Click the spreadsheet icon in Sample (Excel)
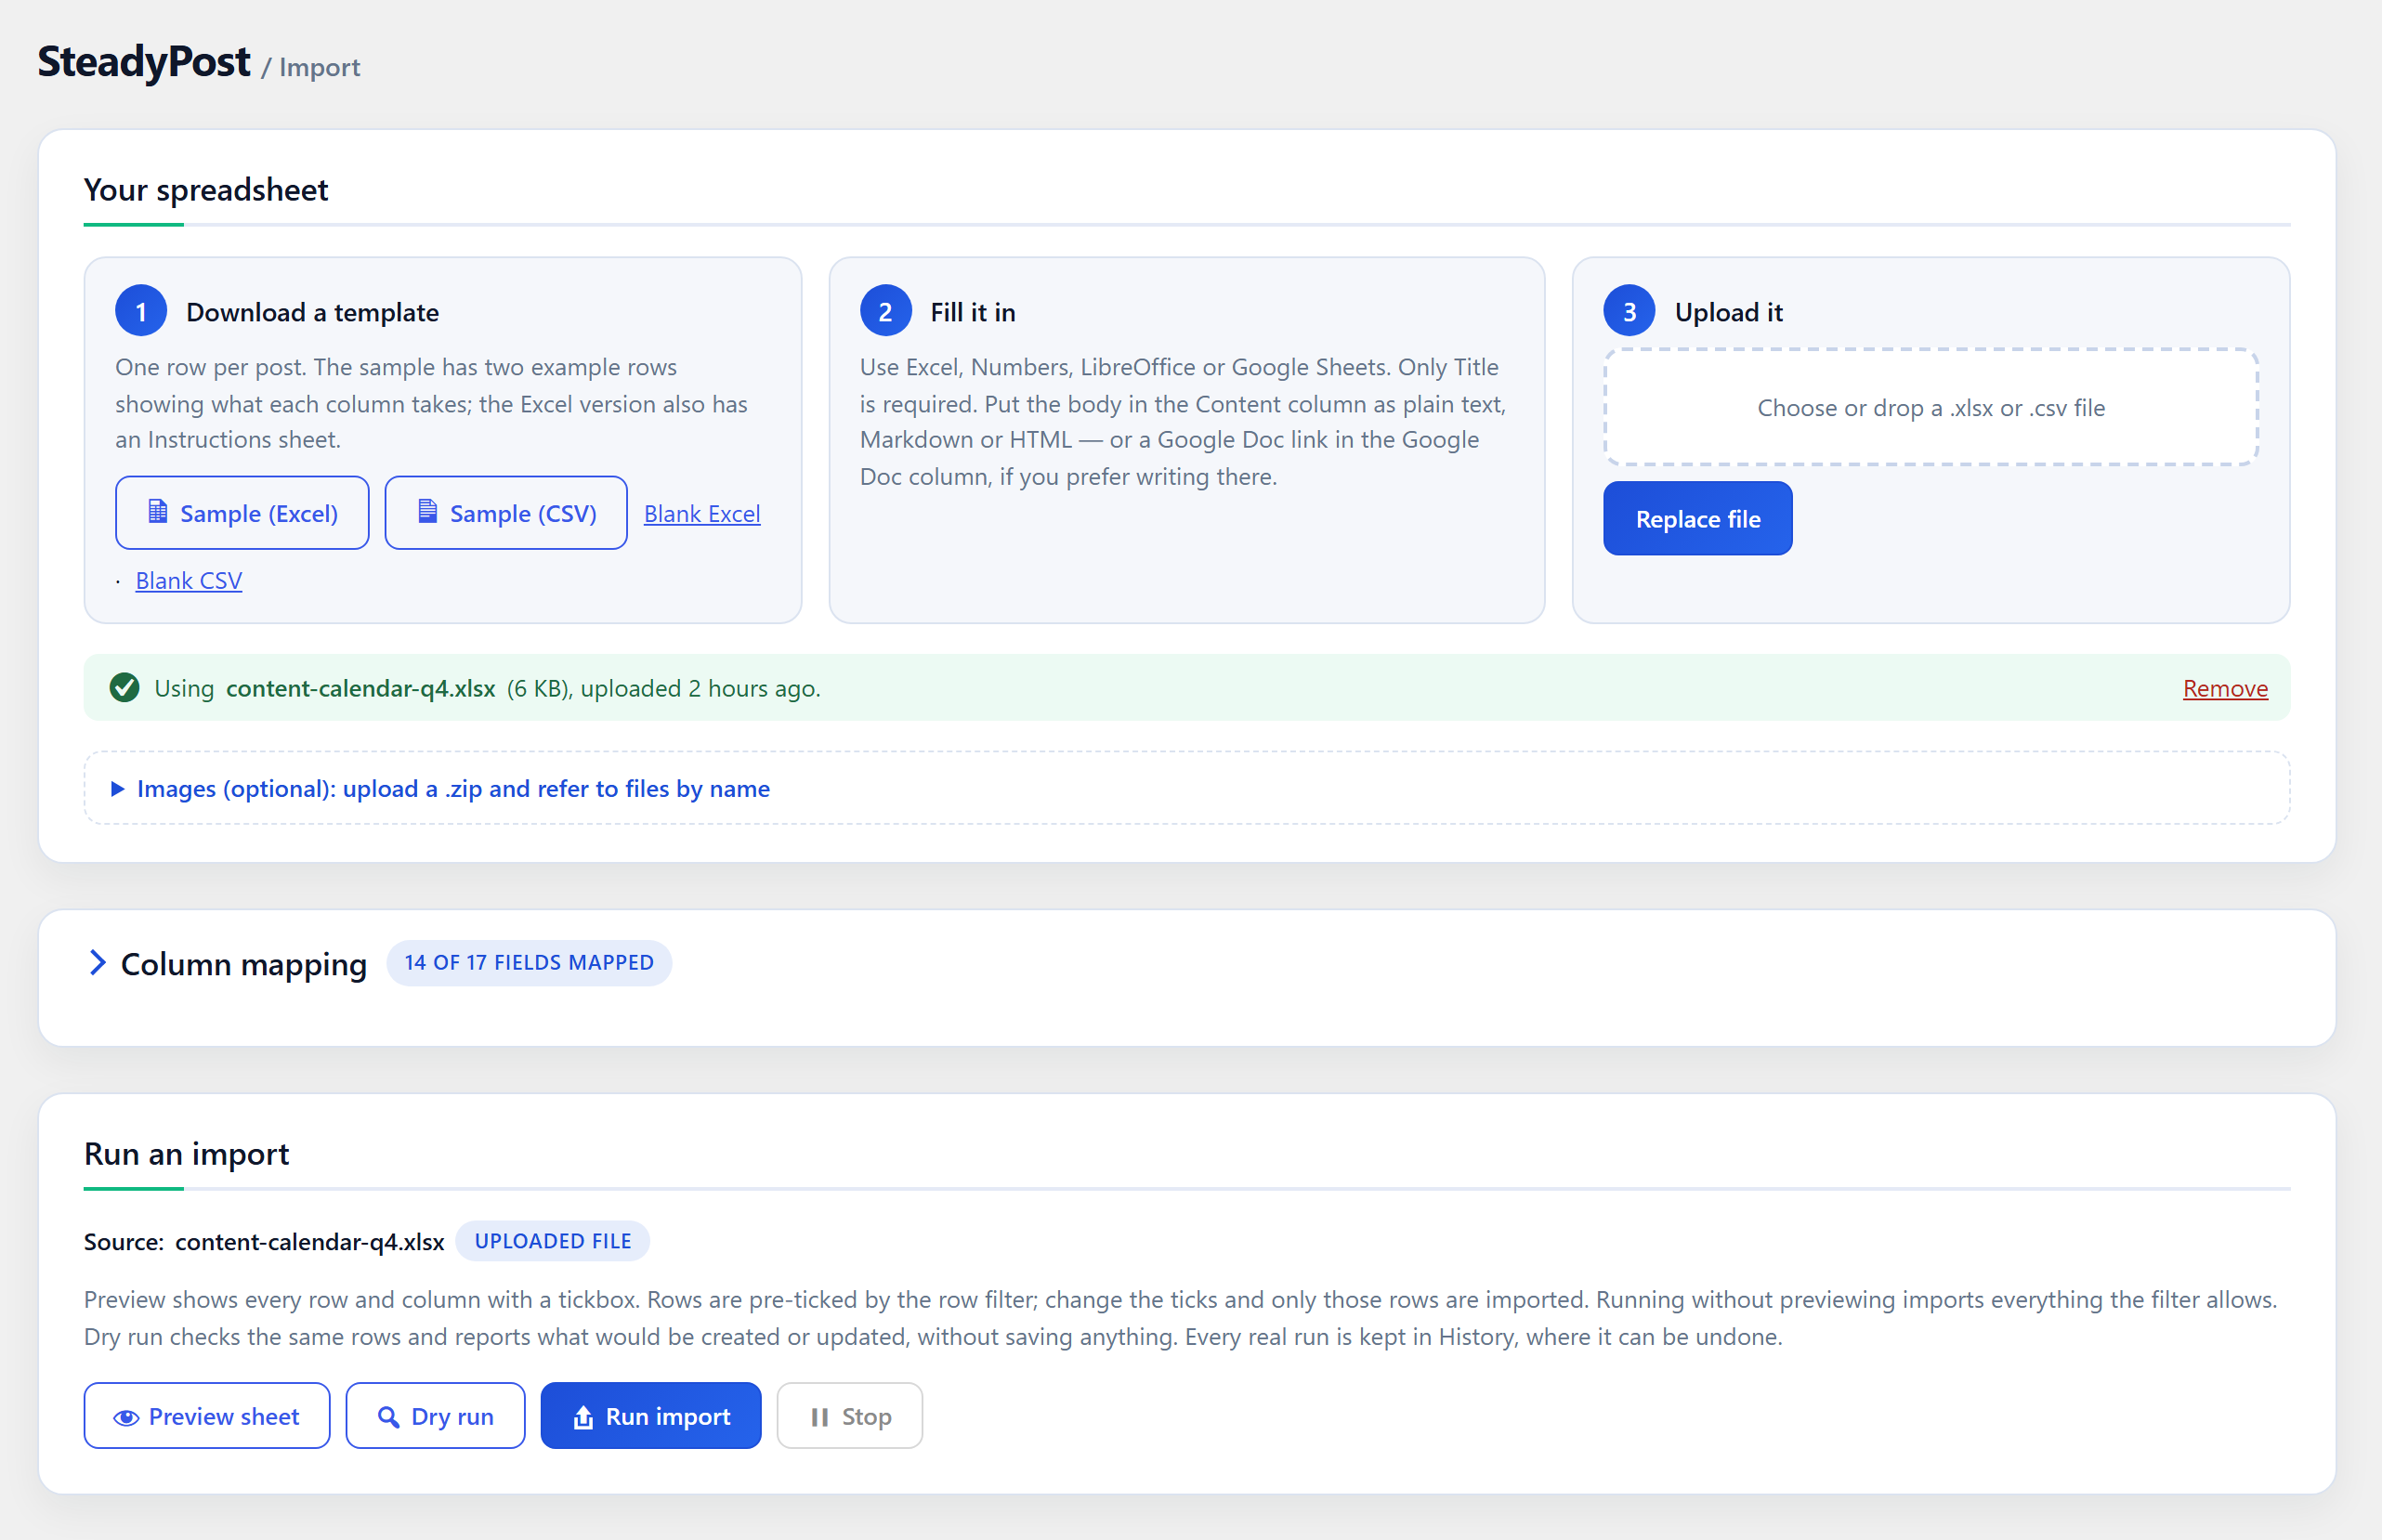 pyautogui.click(x=157, y=511)
